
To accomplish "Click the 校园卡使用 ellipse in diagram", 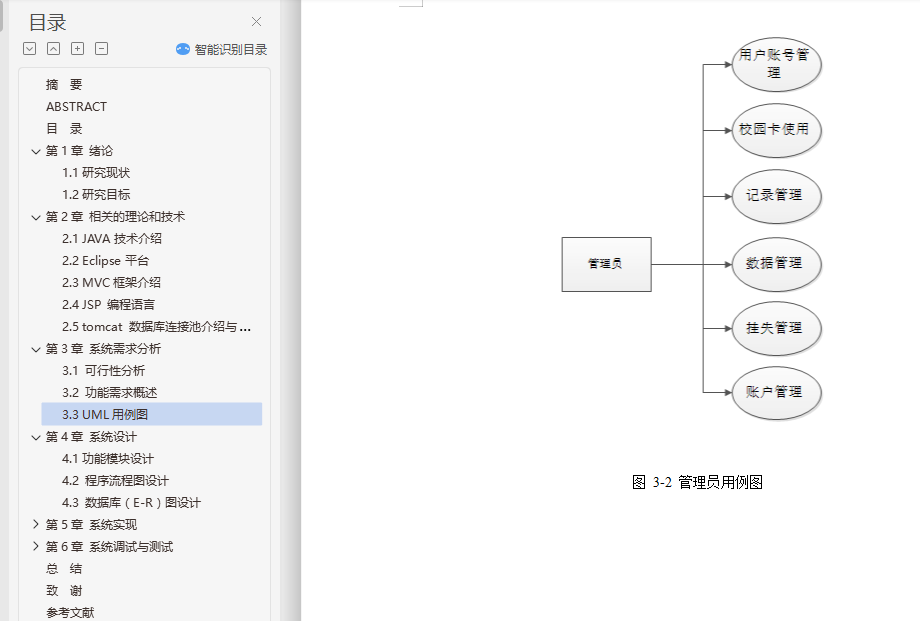I will [x=776, y=130].
